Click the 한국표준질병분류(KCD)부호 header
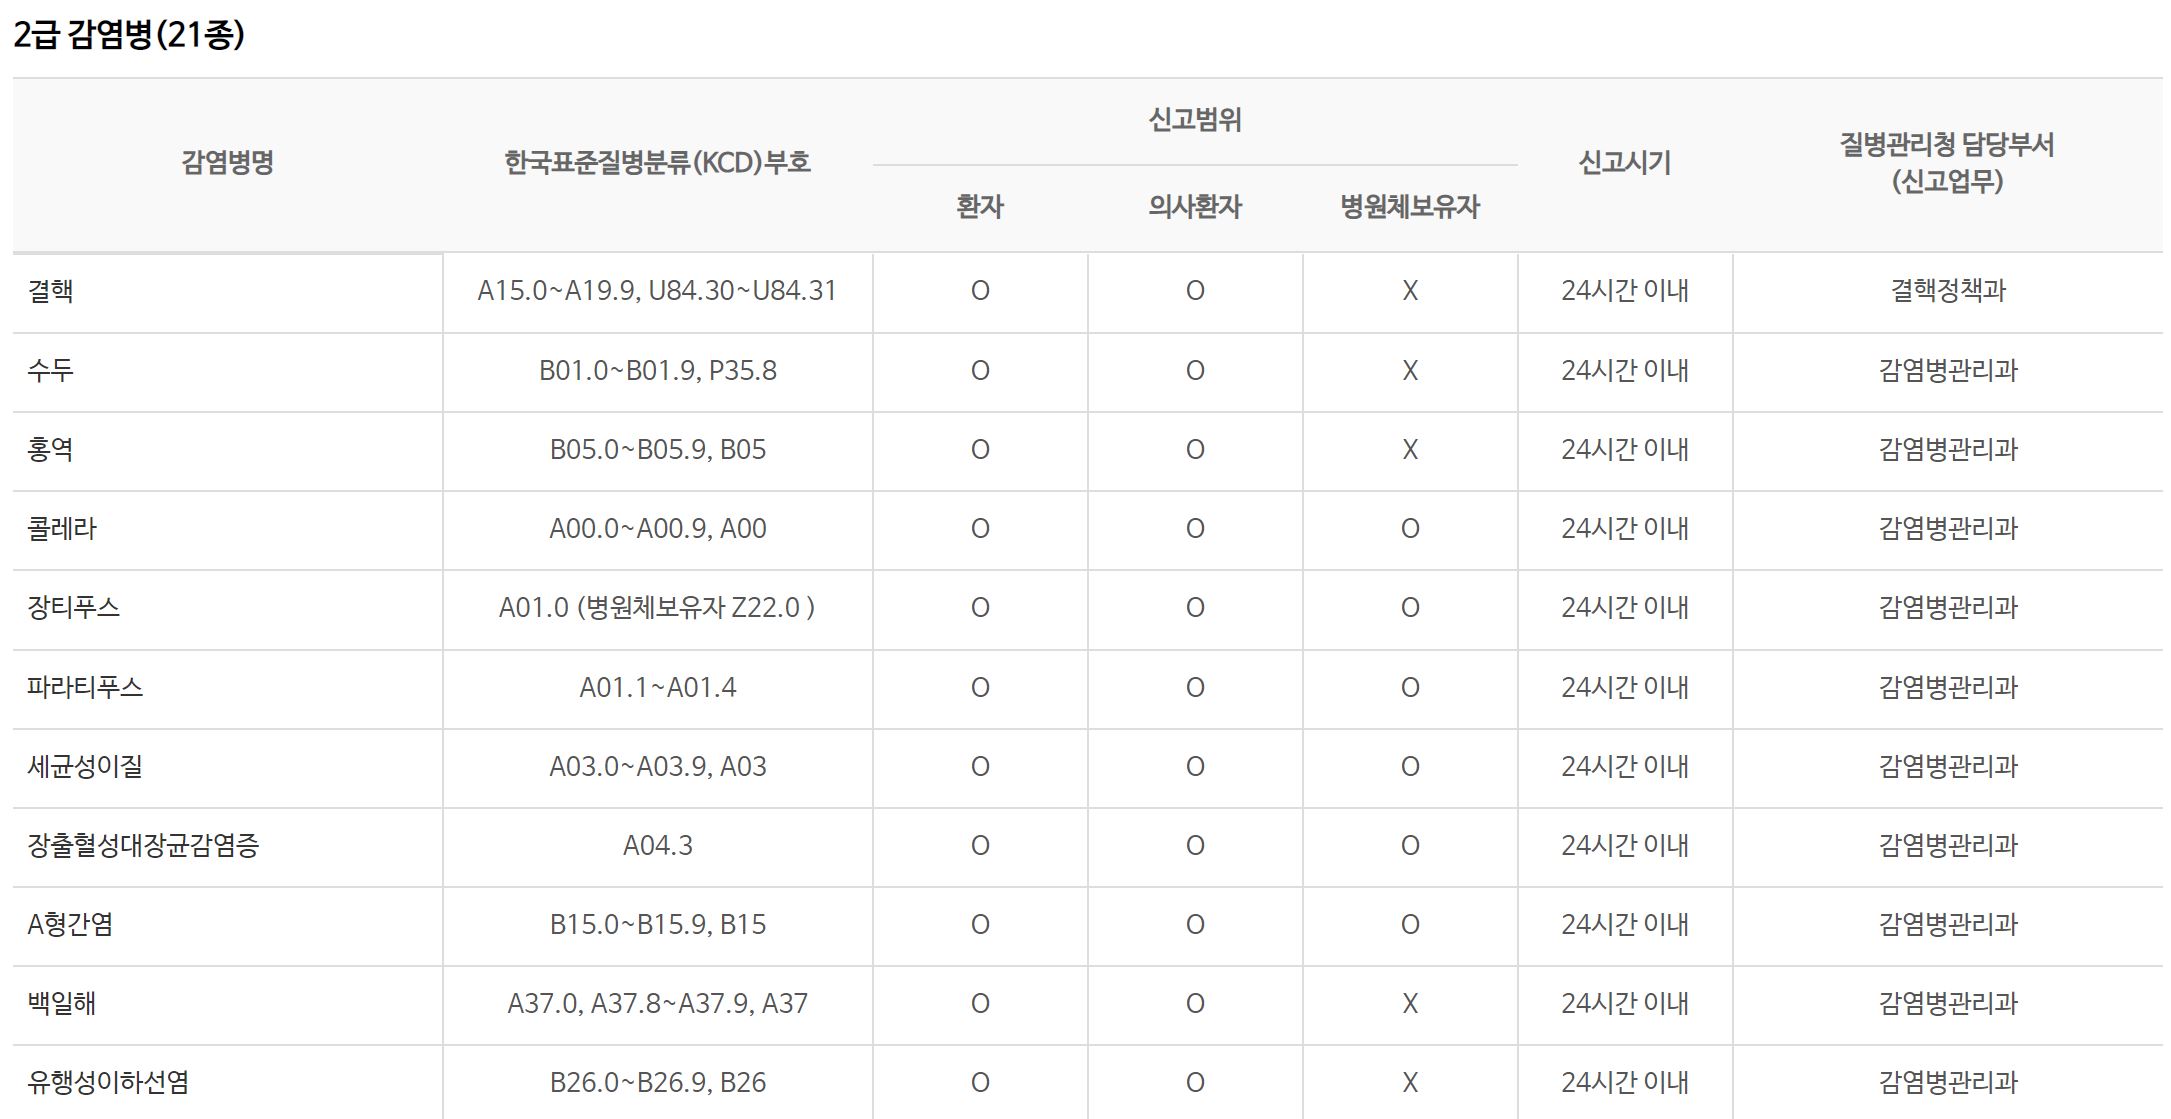 coord(657,162)
